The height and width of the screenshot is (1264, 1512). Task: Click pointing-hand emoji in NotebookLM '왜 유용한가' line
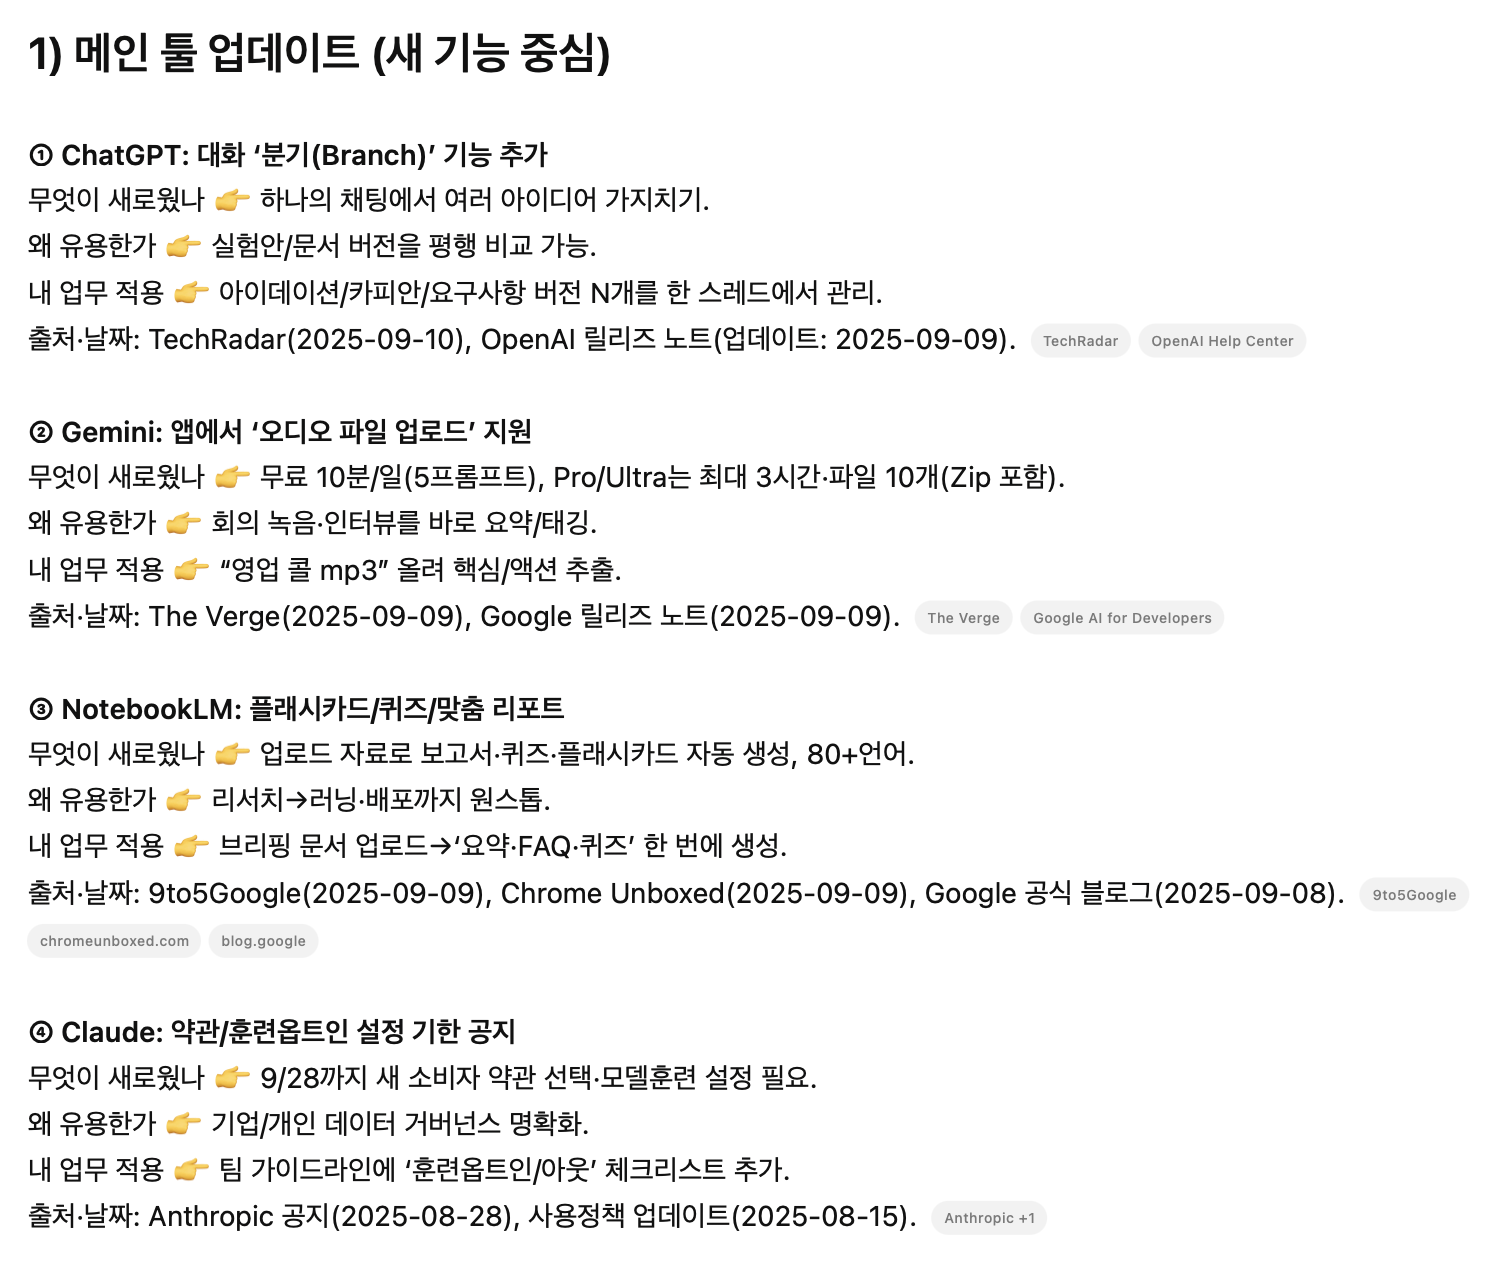[184, 801]
